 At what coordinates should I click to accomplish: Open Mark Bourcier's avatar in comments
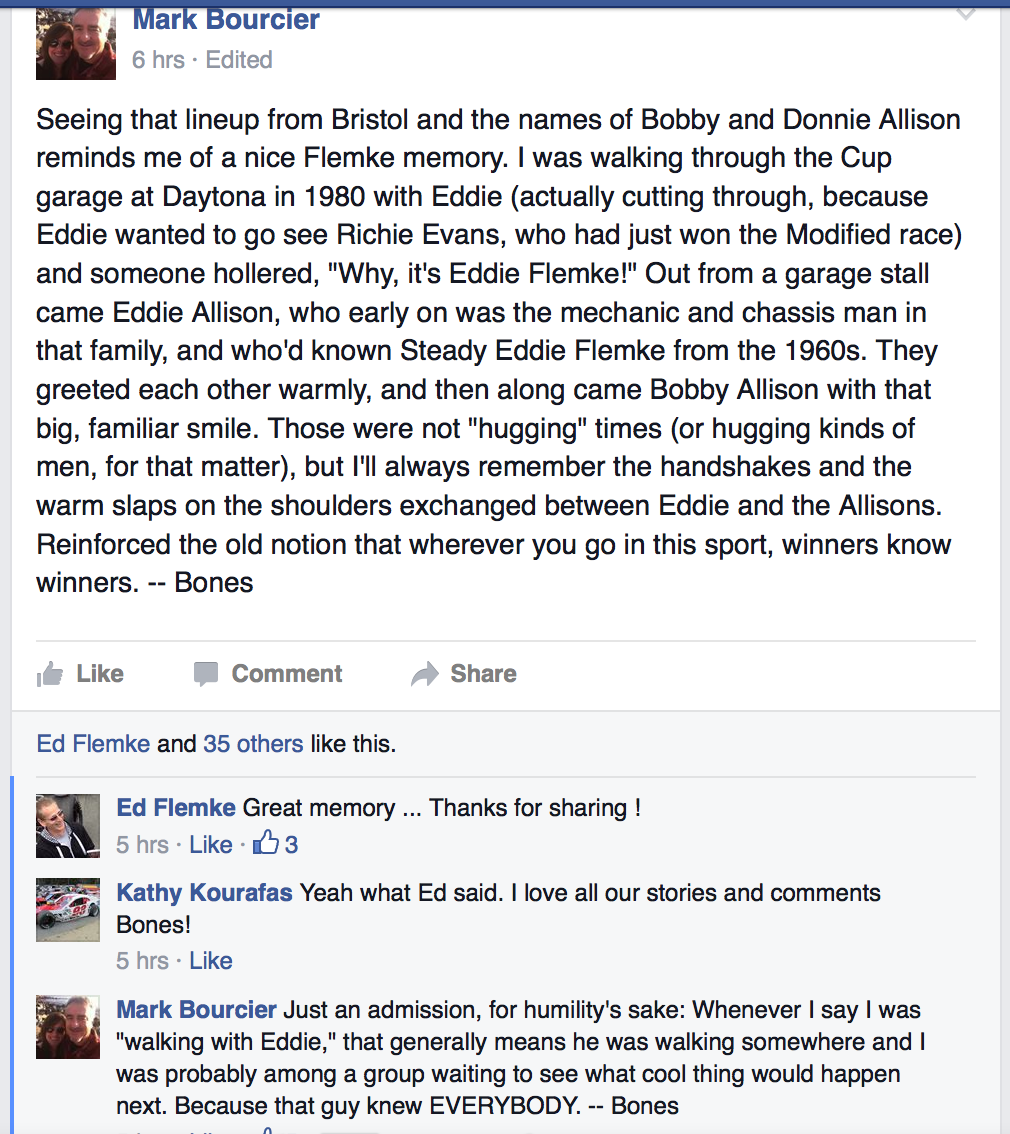click(x=68, y=1027)
